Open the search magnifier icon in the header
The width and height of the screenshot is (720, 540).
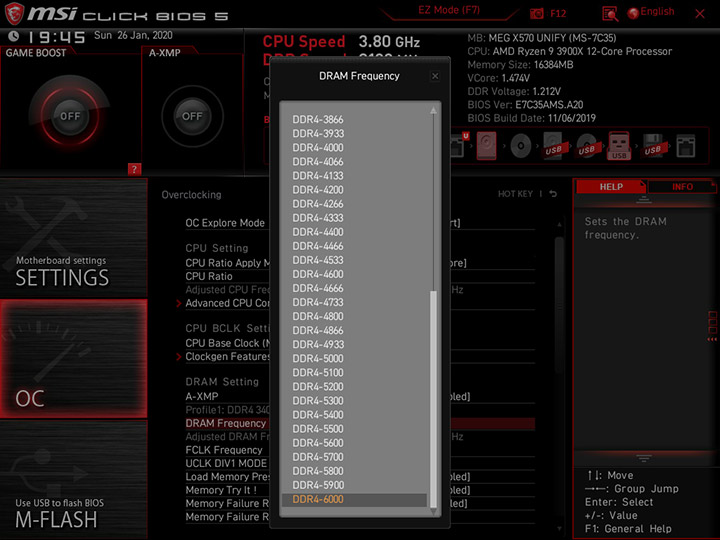[610, 14]
